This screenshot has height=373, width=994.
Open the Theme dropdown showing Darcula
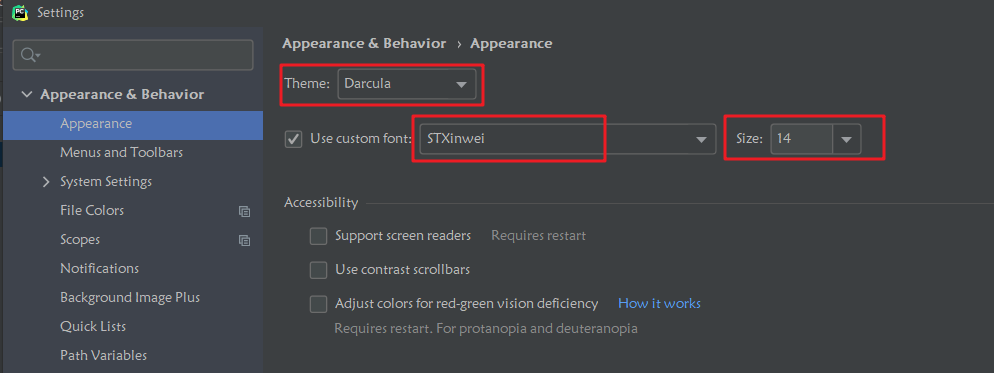[406, 84]
